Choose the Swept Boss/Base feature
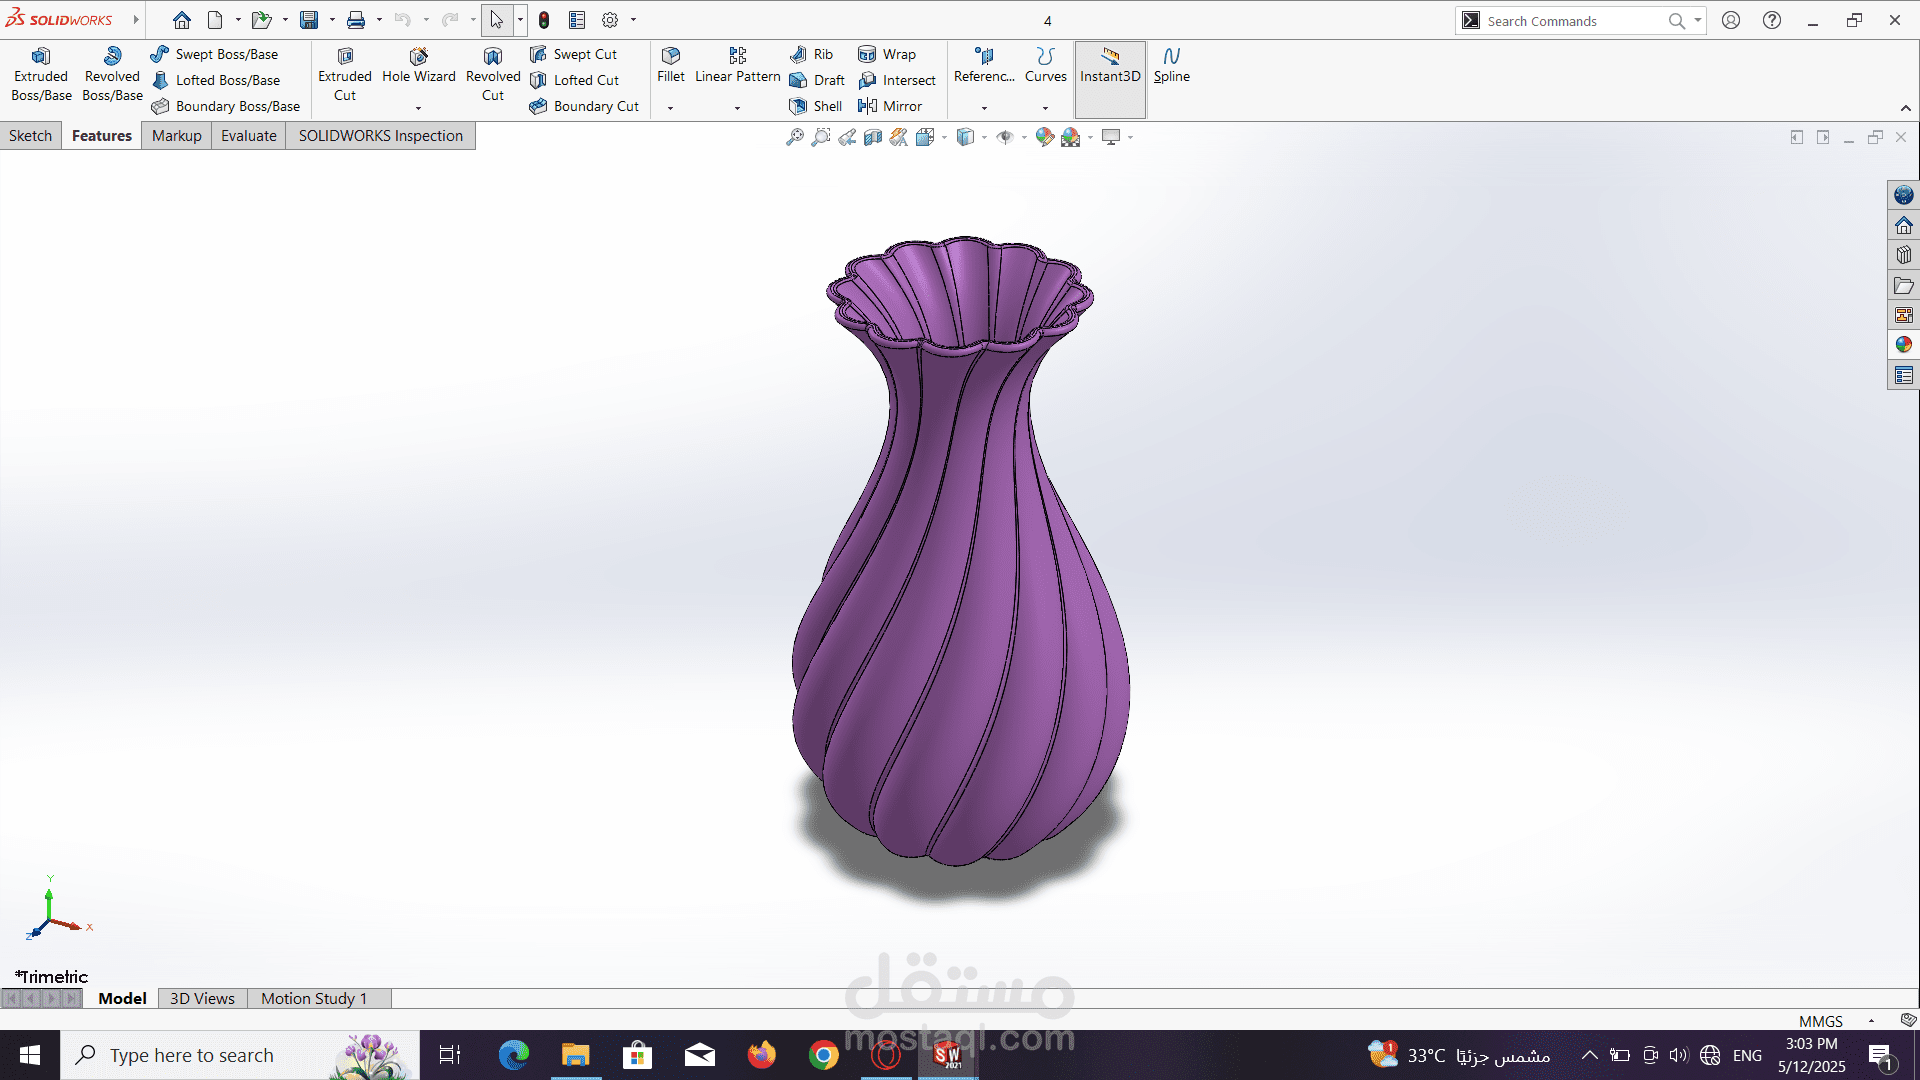Screen dimensions: 1920x1080 (x=214, y=54)
